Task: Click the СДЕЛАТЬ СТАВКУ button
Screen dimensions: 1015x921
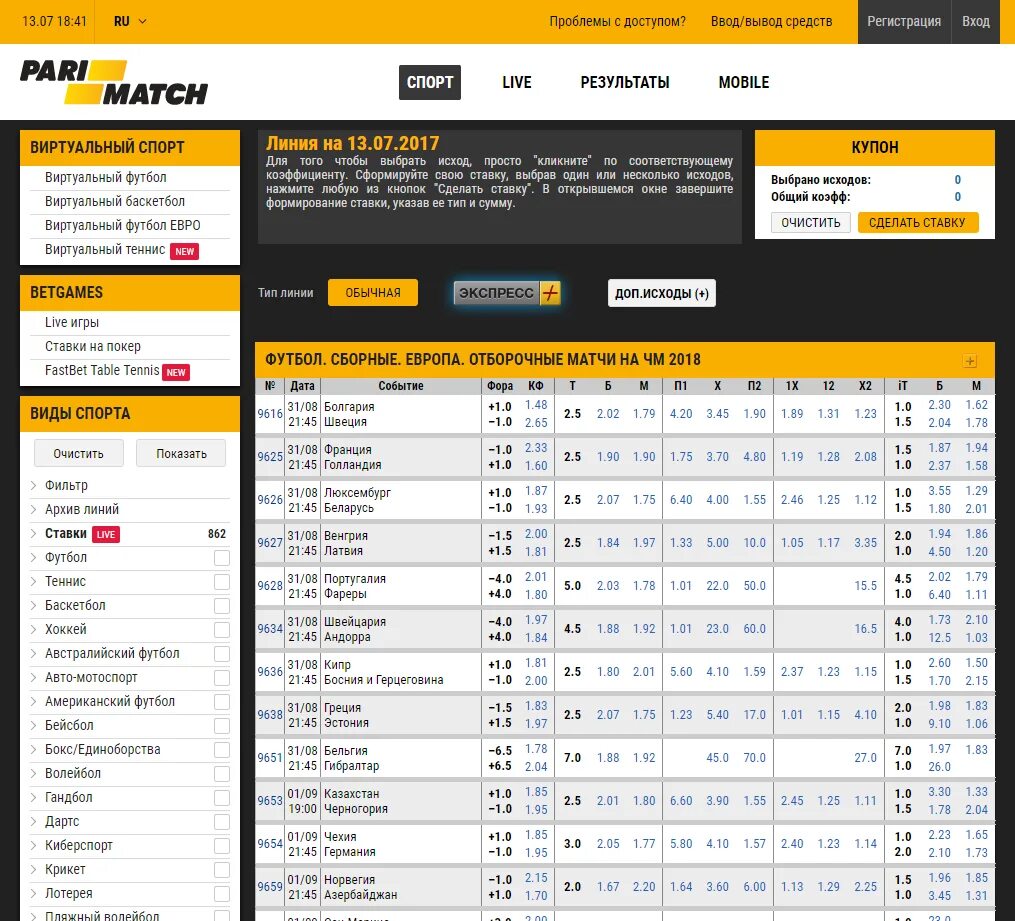Action: [x=917, y=223]
